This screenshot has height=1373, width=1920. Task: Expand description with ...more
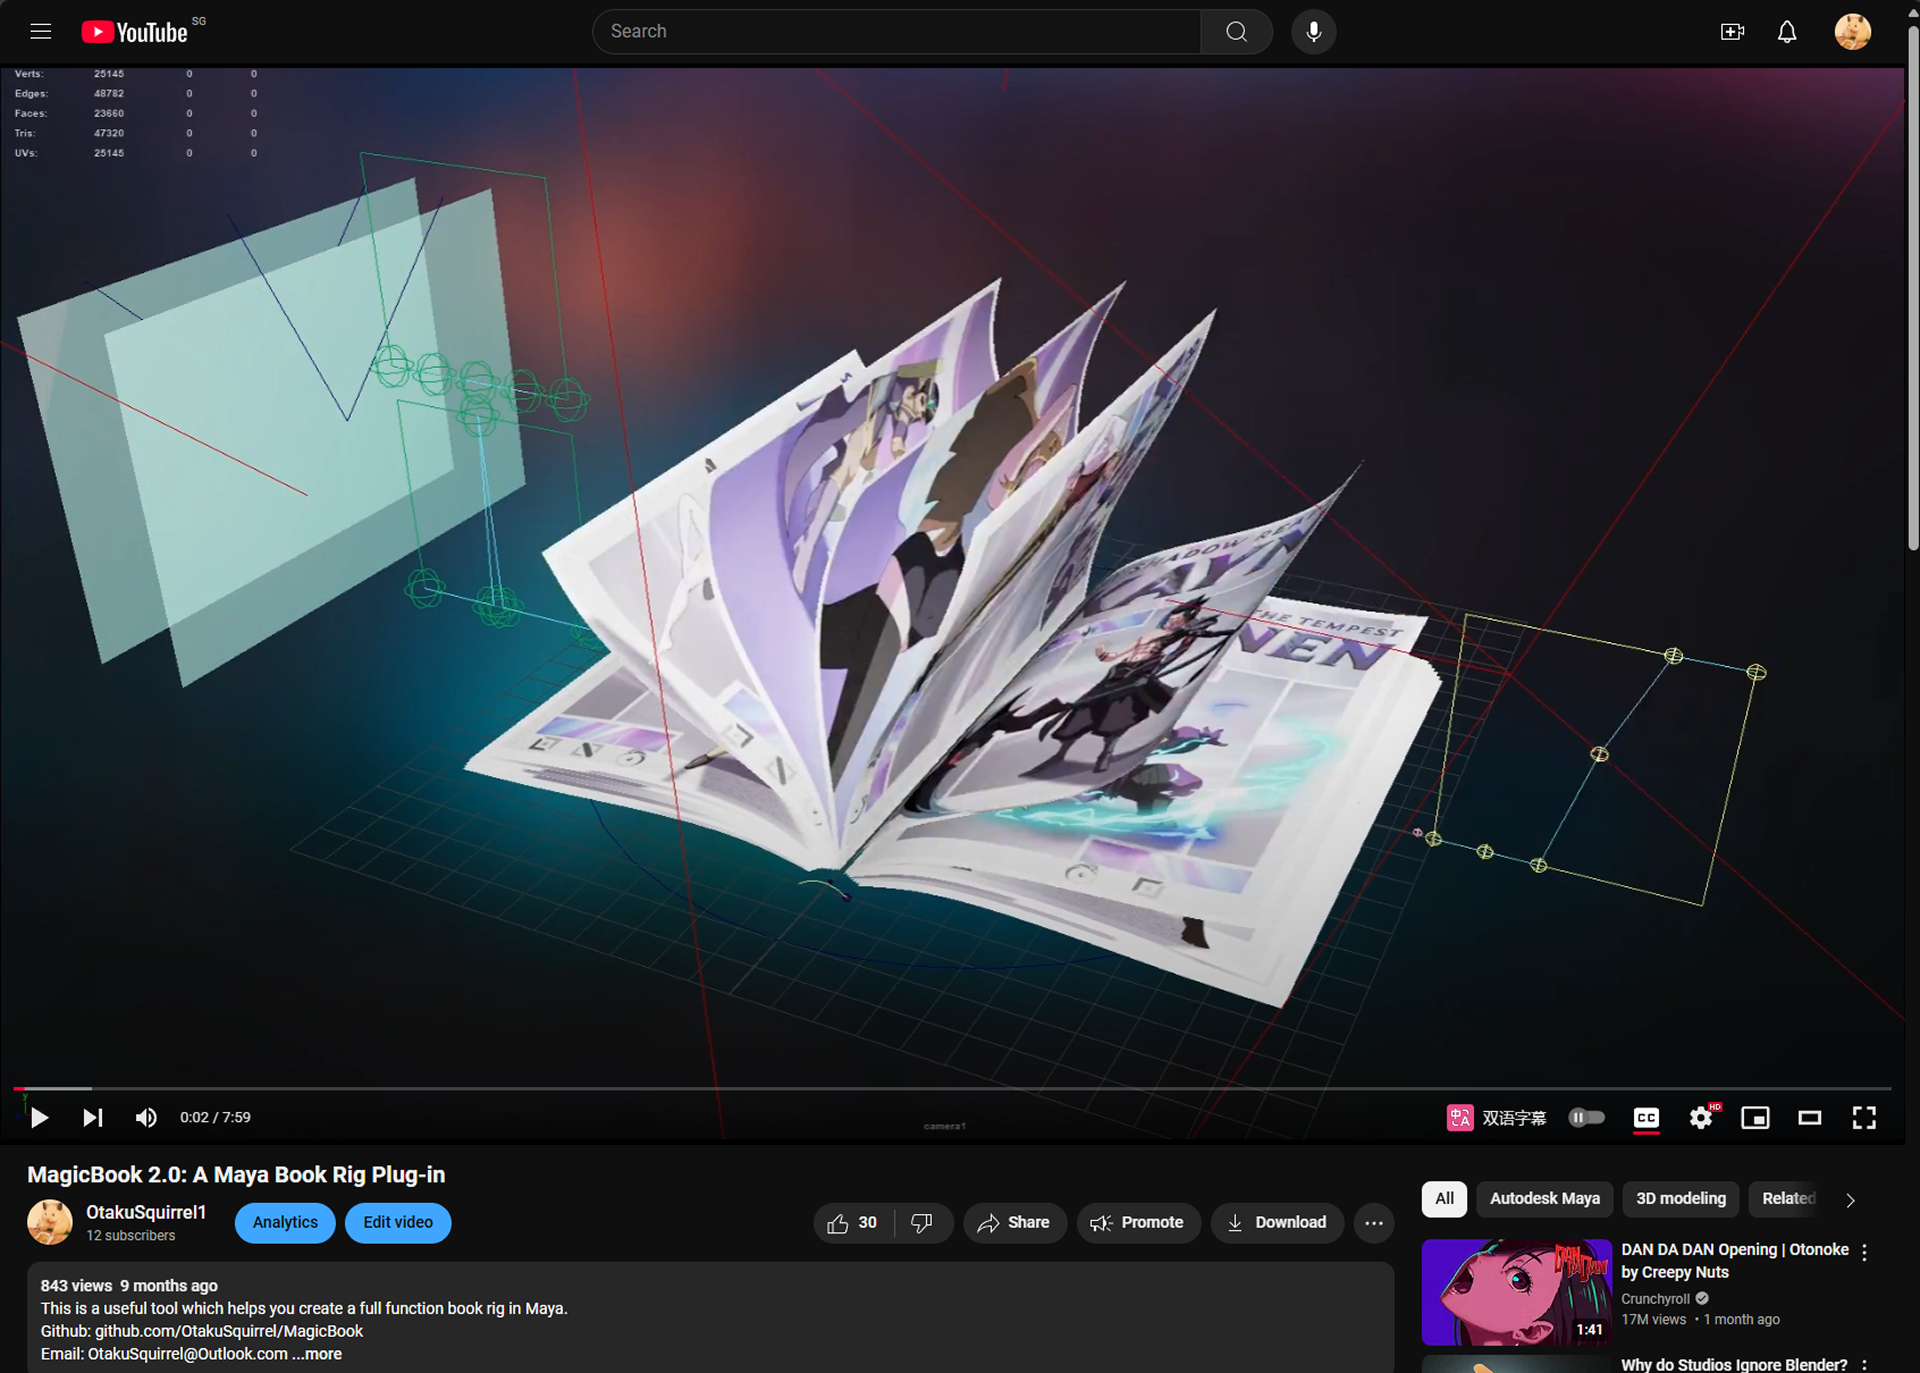pos(318,1354)
